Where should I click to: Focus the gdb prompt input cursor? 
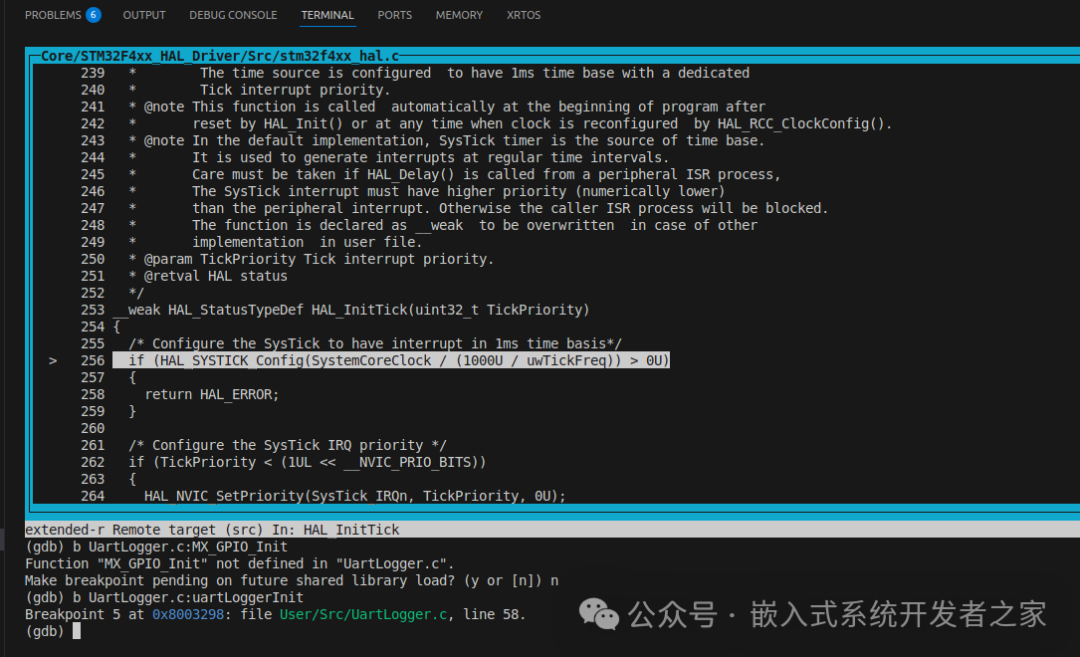(x=76, y=631)
